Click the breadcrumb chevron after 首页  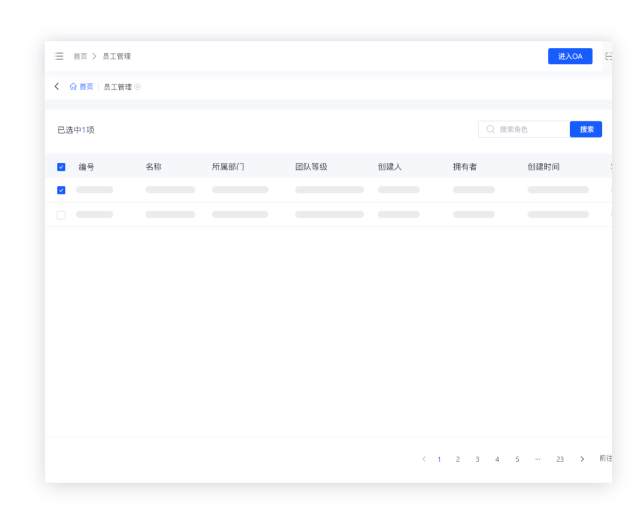click(x=94, y=57)
